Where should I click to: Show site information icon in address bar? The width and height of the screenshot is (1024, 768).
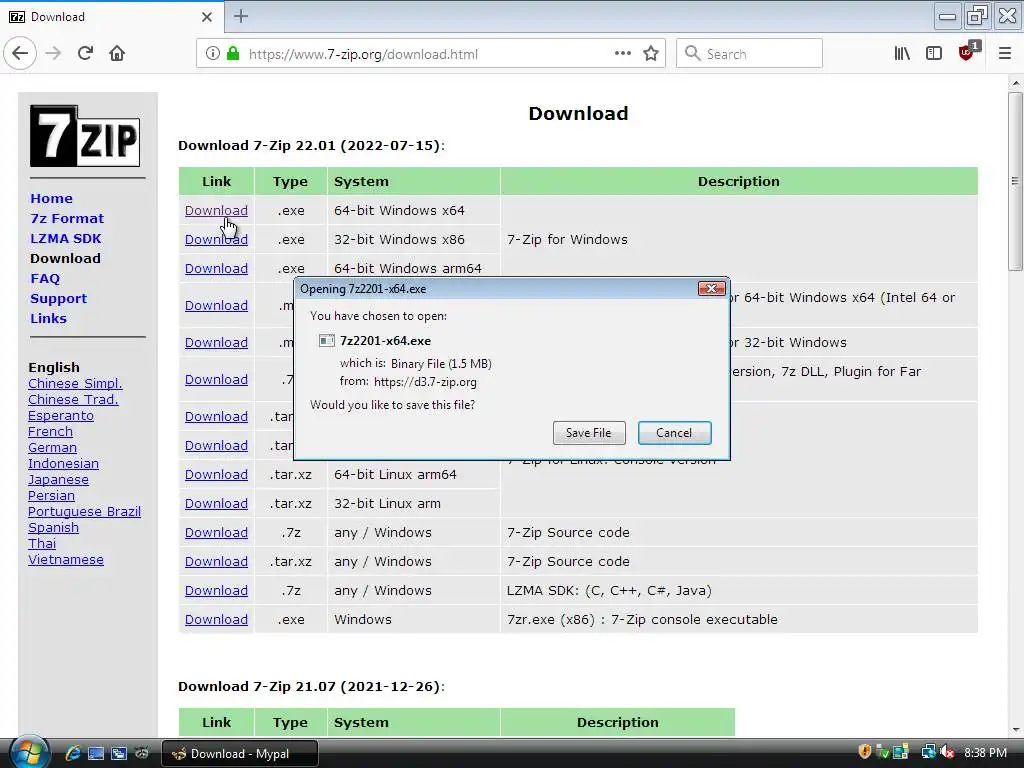[x=212, y=54]
